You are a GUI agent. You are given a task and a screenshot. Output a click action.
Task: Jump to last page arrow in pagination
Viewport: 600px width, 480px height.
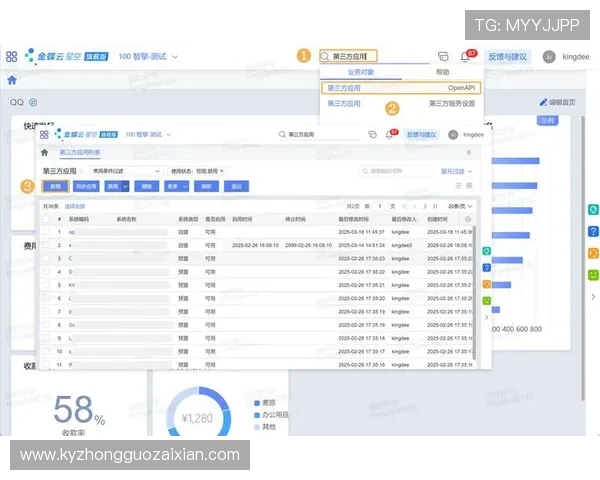435,206
